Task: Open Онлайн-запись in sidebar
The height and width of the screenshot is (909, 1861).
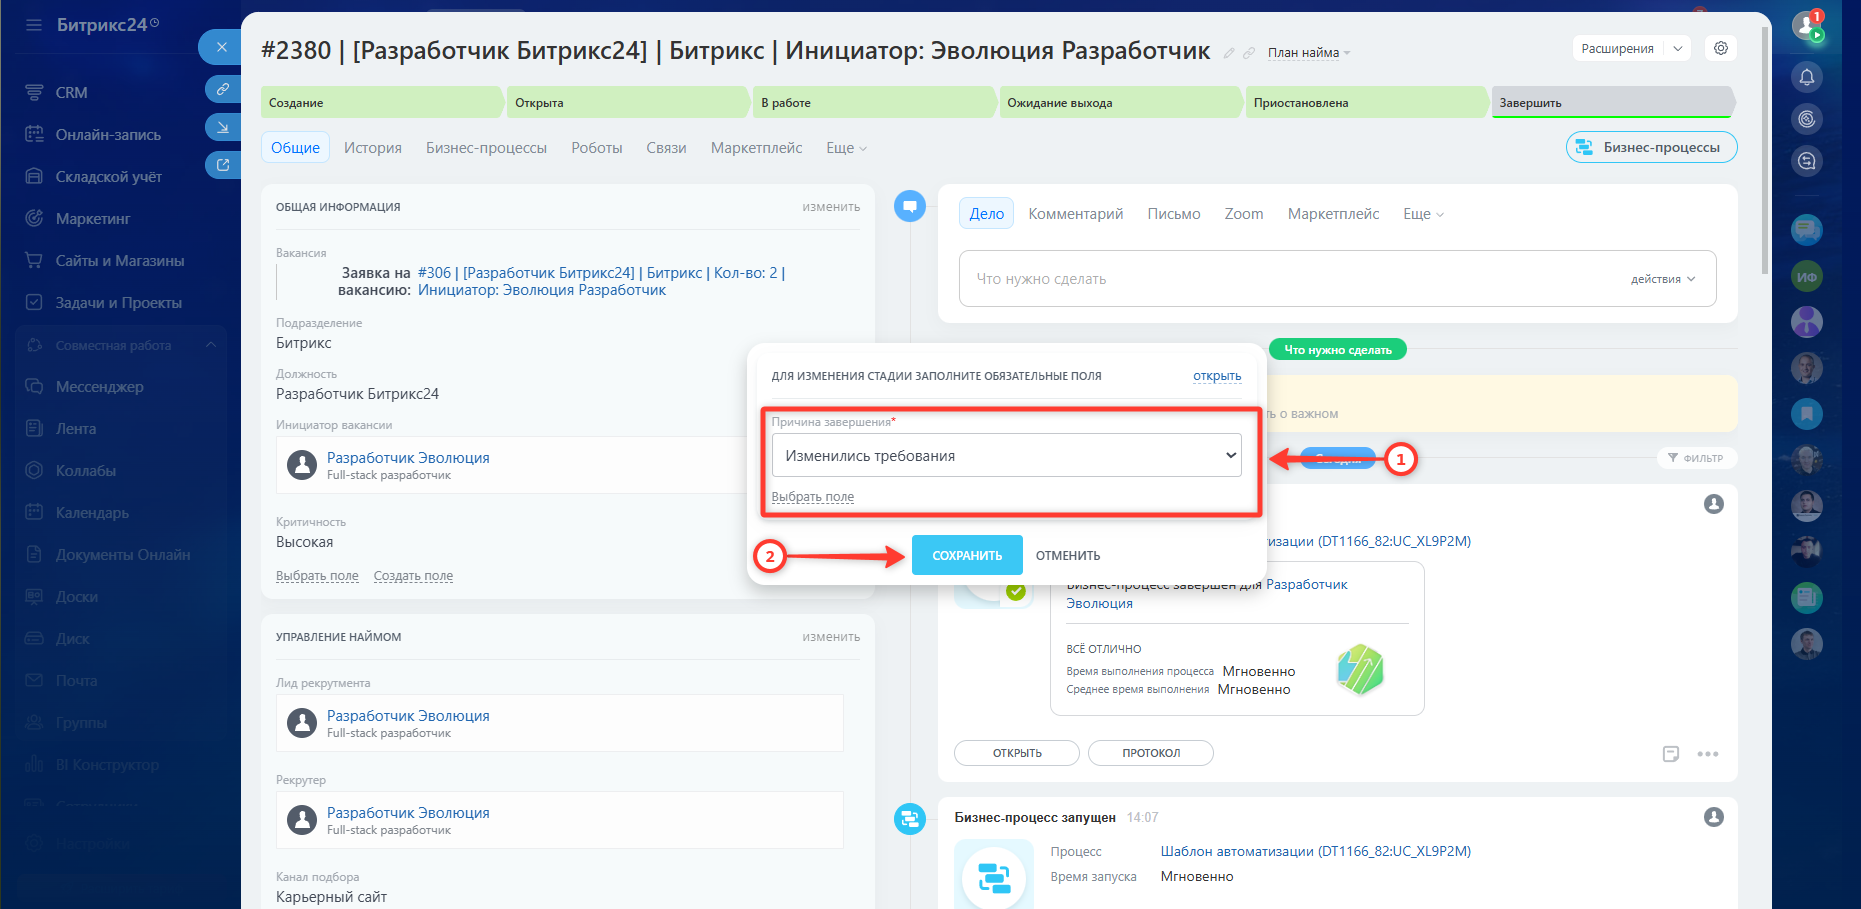Action: pos(108,134)
